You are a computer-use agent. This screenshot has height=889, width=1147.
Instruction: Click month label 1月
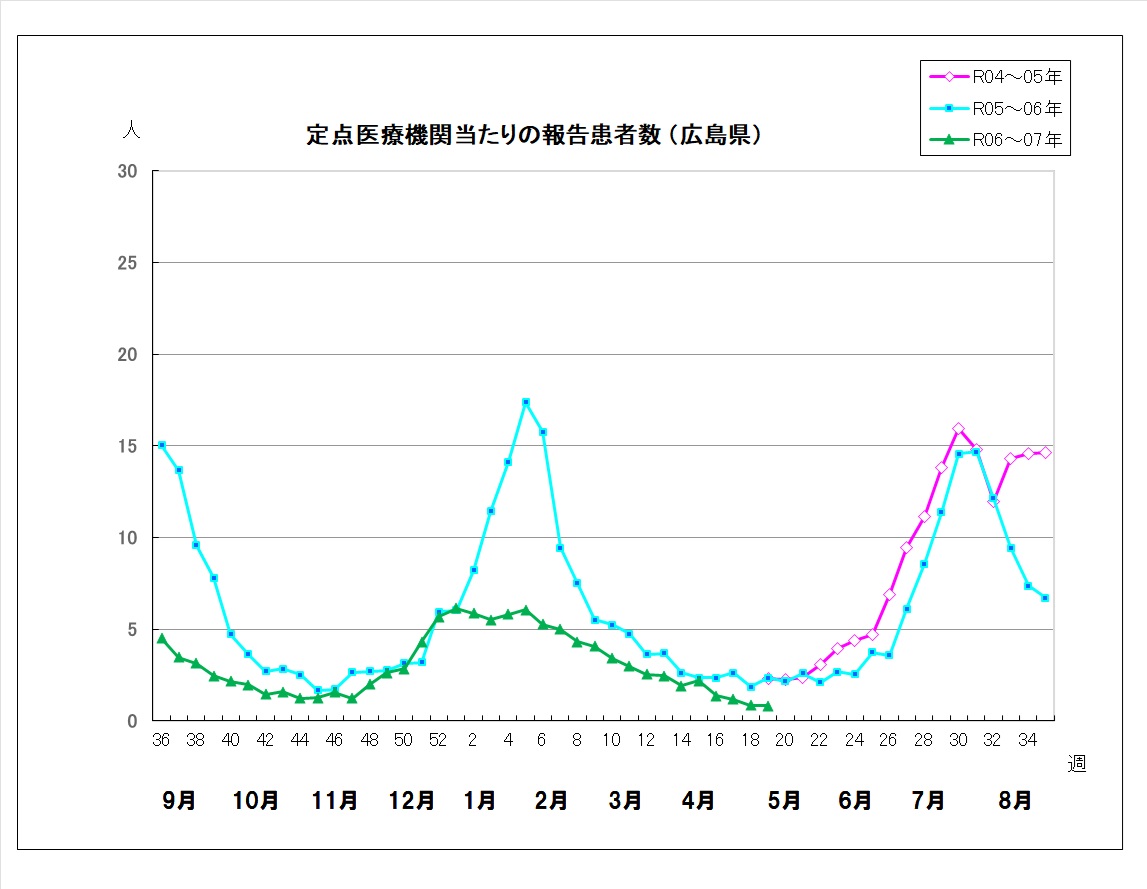click(x=479, y=800)
